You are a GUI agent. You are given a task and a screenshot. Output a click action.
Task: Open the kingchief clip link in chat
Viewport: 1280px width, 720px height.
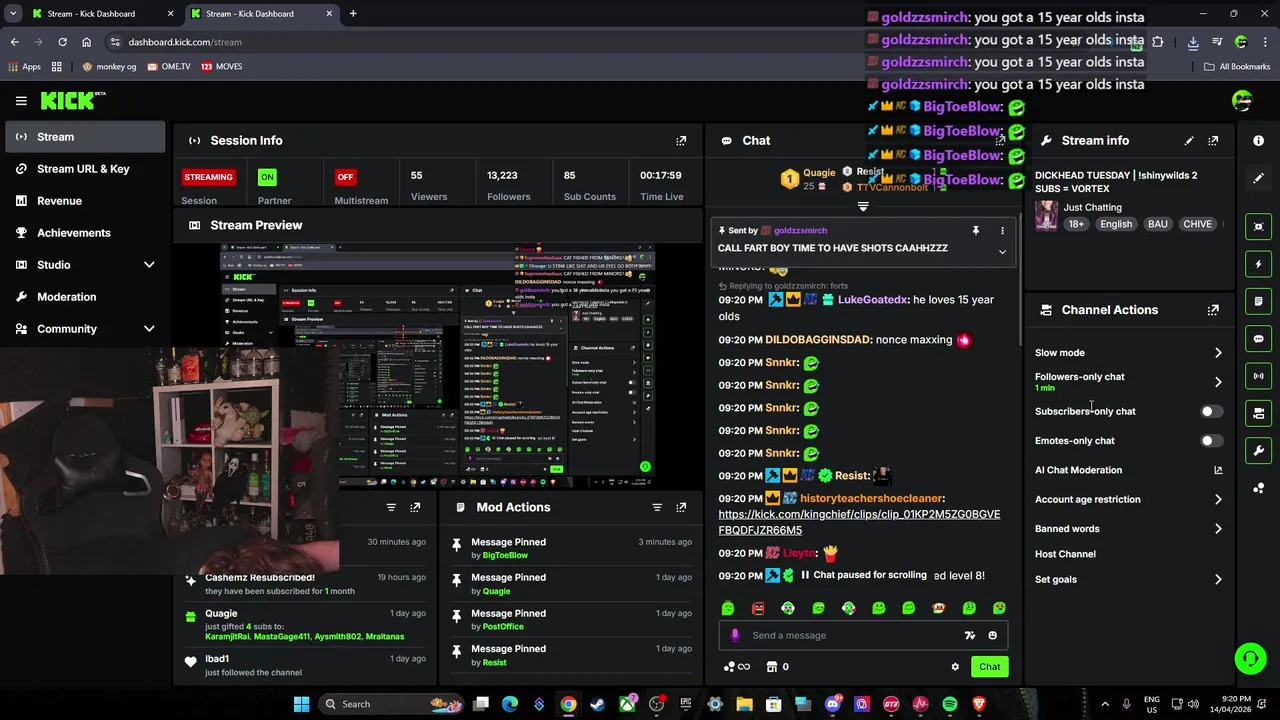tap(859, 522)
